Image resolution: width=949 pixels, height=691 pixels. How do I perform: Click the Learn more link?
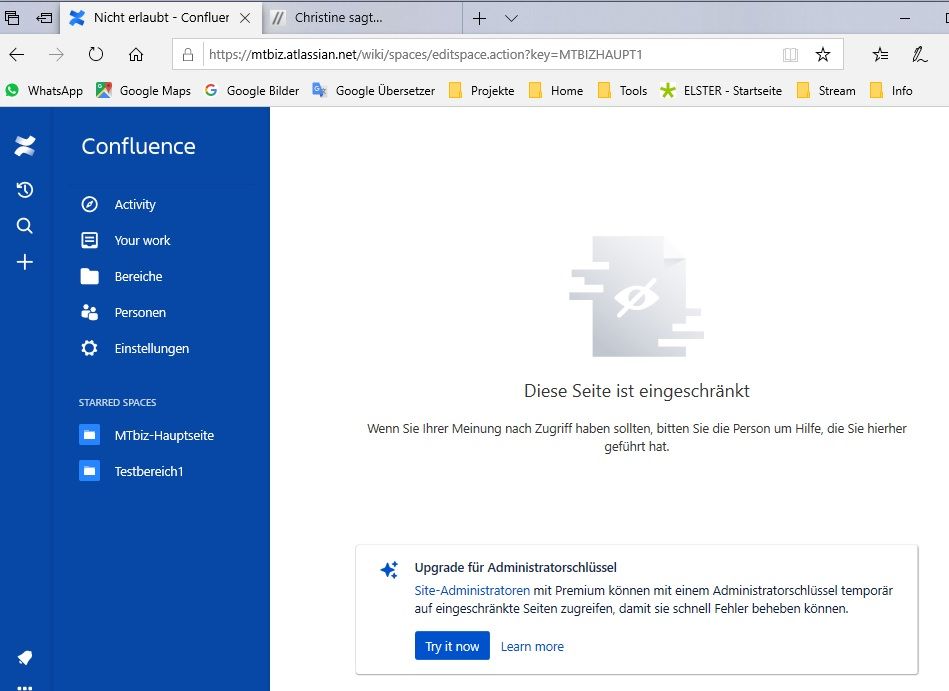(x=532, y=646)
